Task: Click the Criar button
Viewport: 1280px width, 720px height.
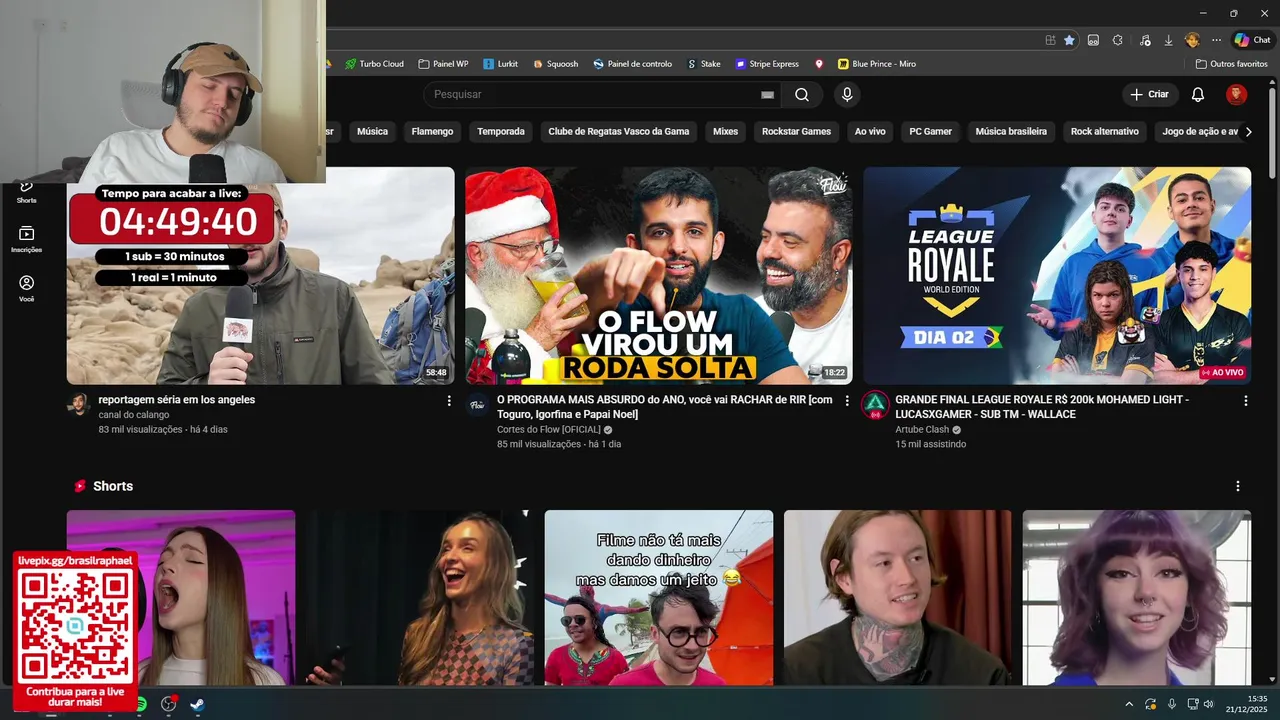Action: [1149, 94]
